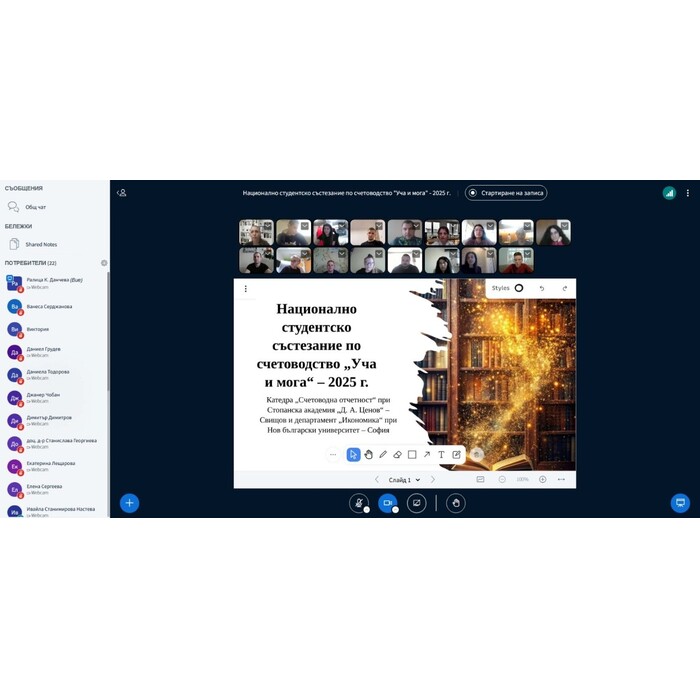Screen dimensions: 700x700
Task: Click the undo arrow in Styles panel
Action: click(x=542, y=288)
